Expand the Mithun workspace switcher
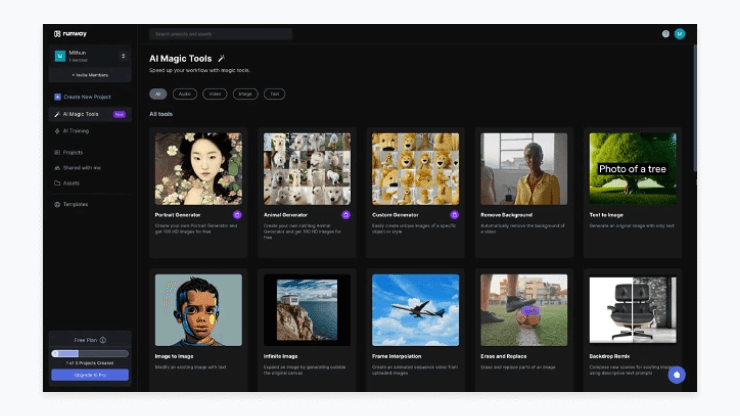 (x=123, y=56)
